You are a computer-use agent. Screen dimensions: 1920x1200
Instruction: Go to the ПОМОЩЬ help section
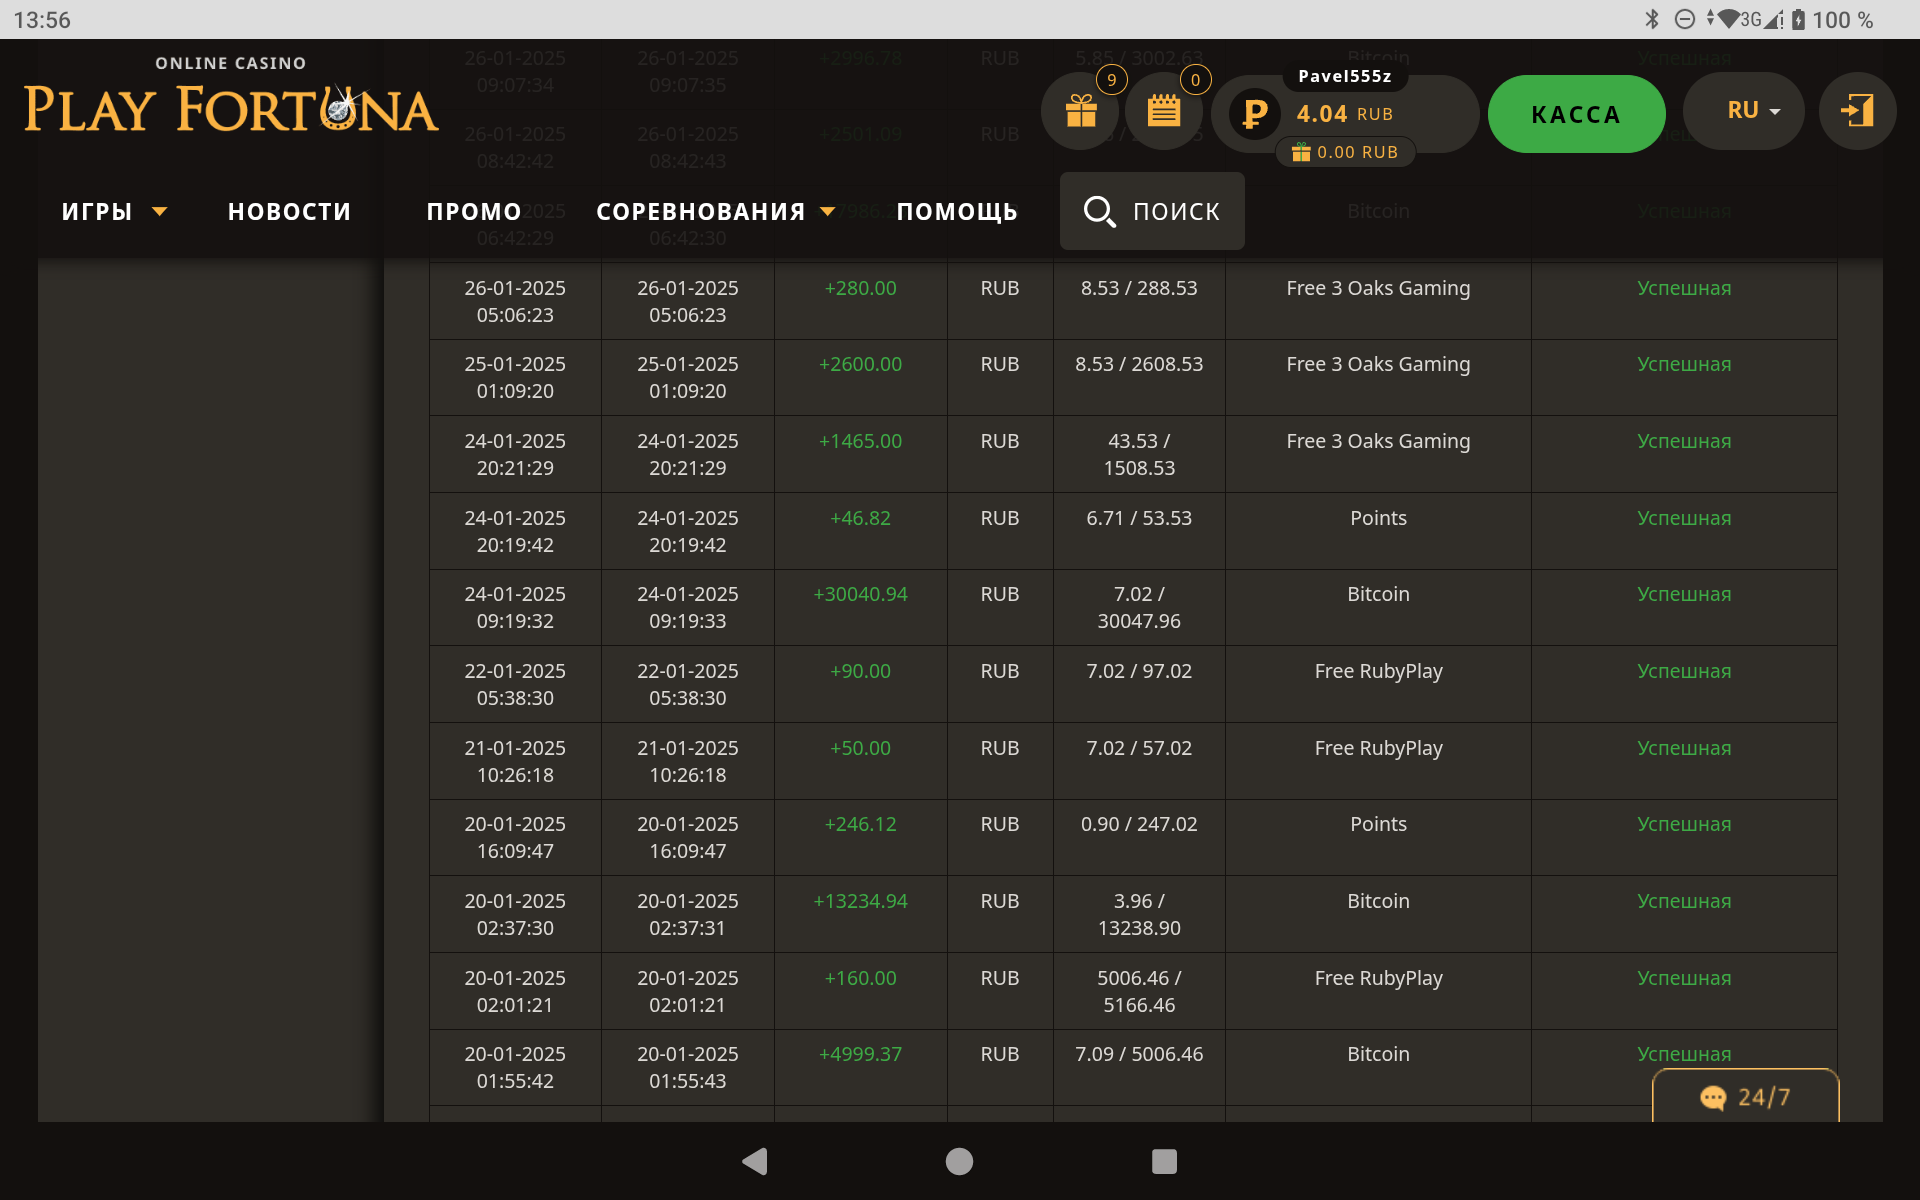point(956,212)
